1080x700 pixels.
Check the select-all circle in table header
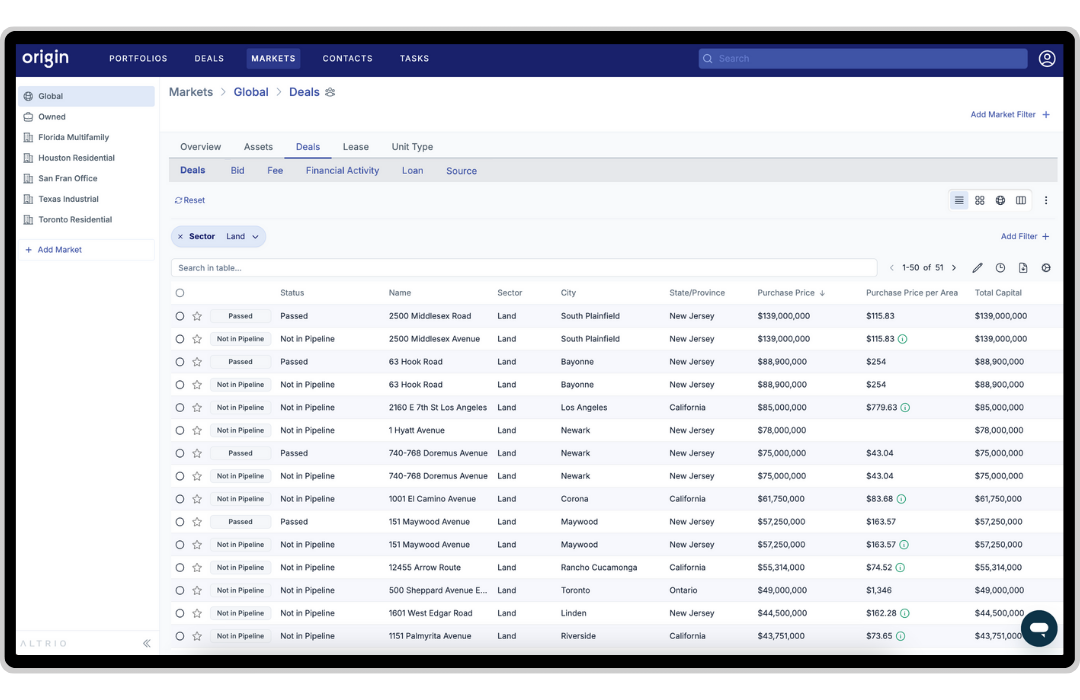click(x=180, y=292)
